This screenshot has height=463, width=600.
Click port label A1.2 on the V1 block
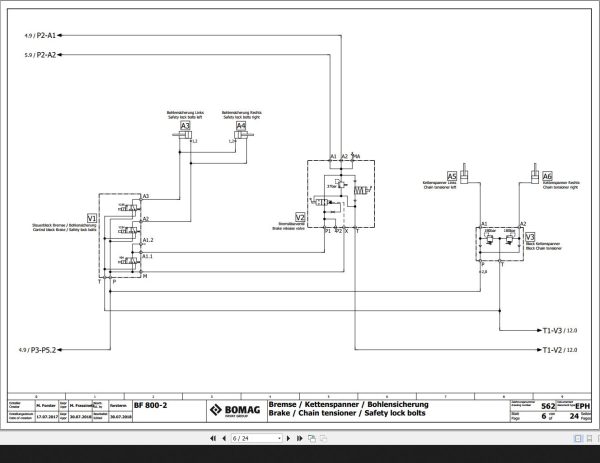click(148, 240)
